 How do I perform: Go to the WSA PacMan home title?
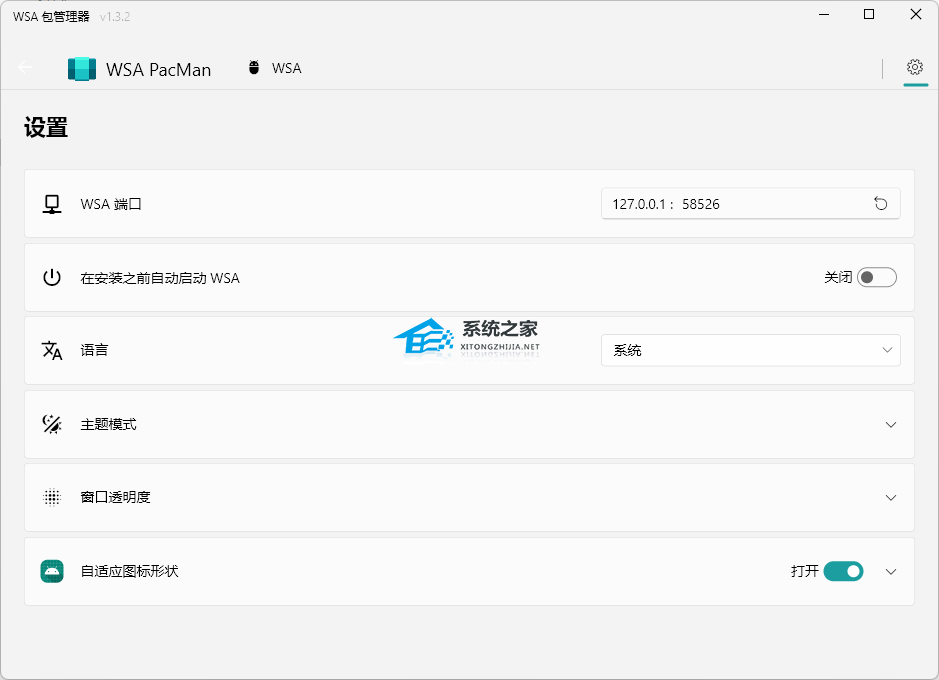[x=158, y=70]
